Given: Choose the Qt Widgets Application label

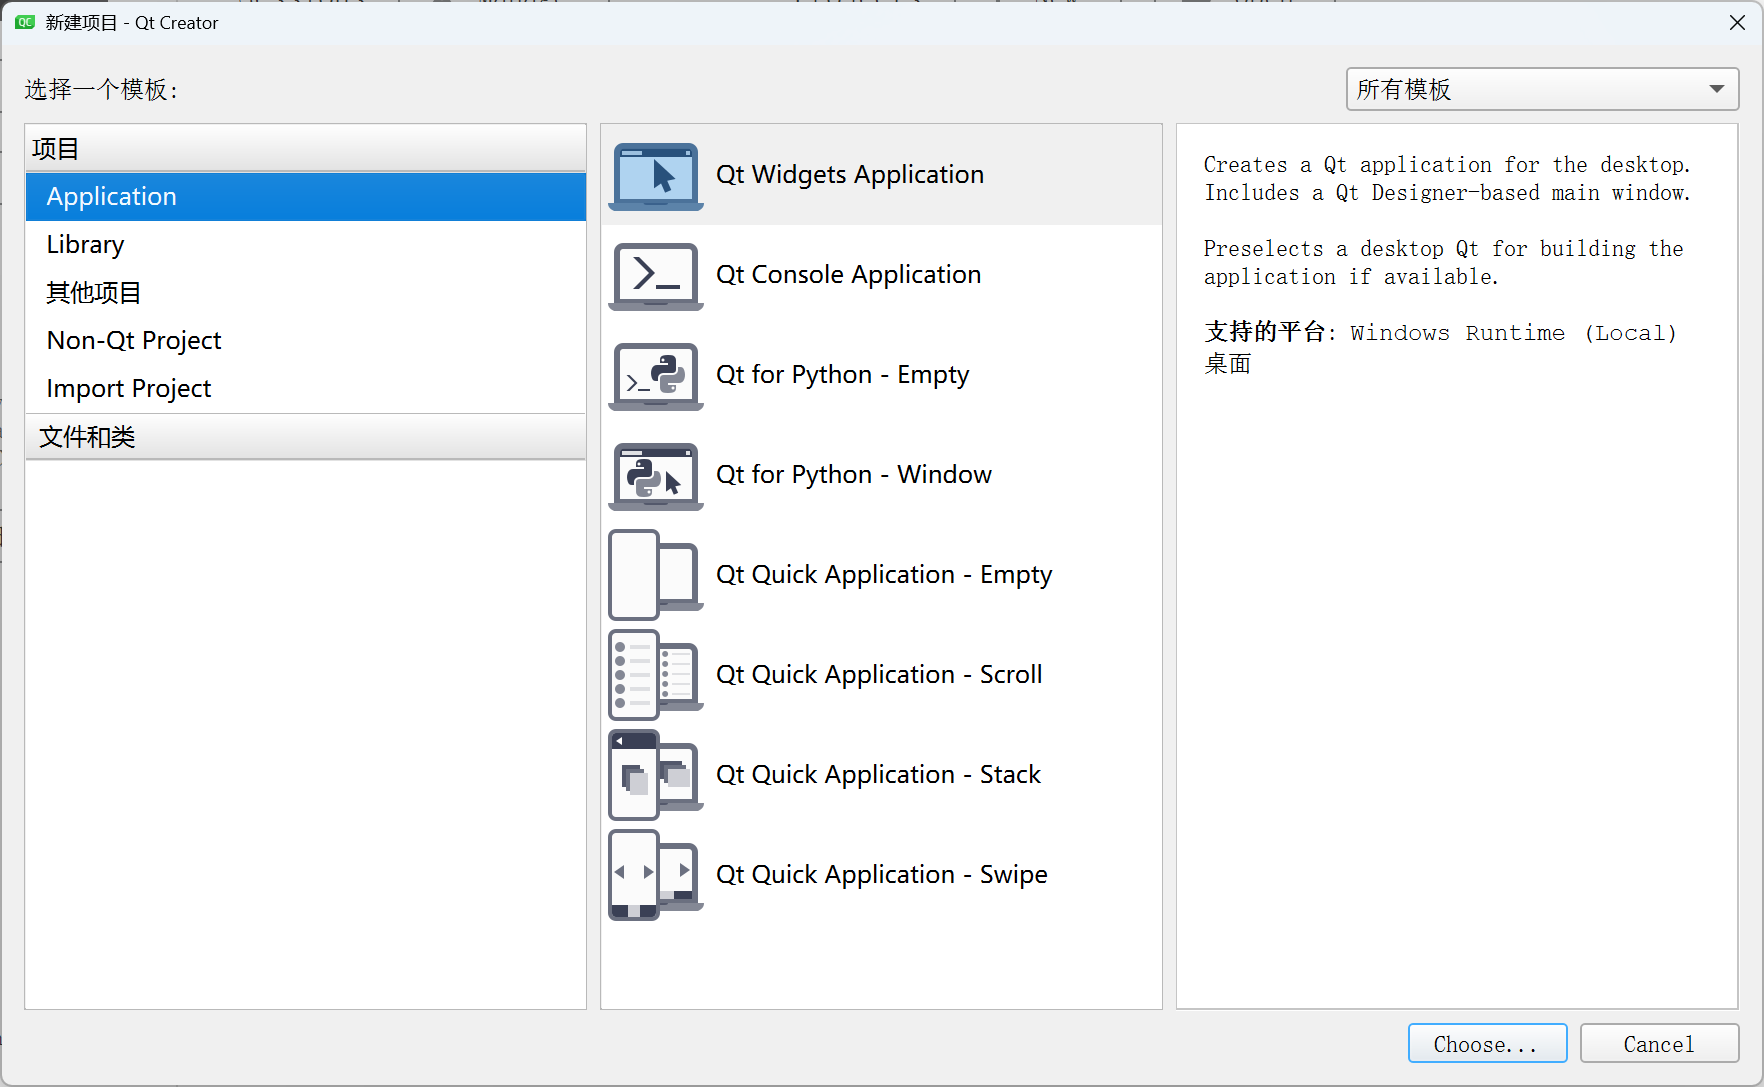Looking at the screenshot, I should [x=850, y=175].
